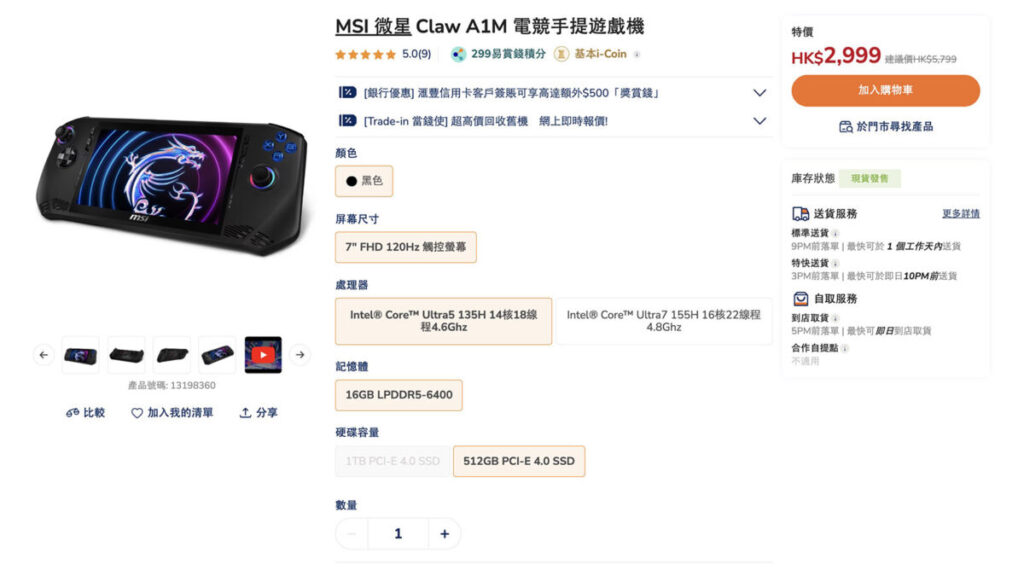Screen dimensions: 1024x570
Task: Click info icon next to 標準送貨
Action: point(835,233)
